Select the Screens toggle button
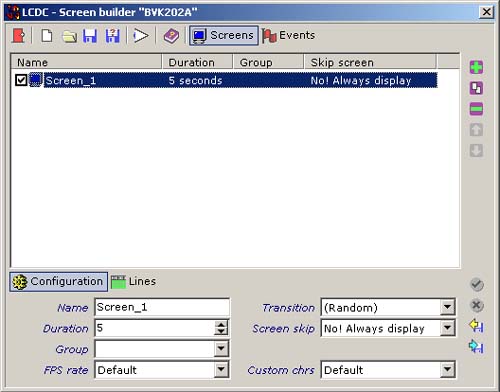This screenshot has height=392, width=500. [x=224, y=35]
